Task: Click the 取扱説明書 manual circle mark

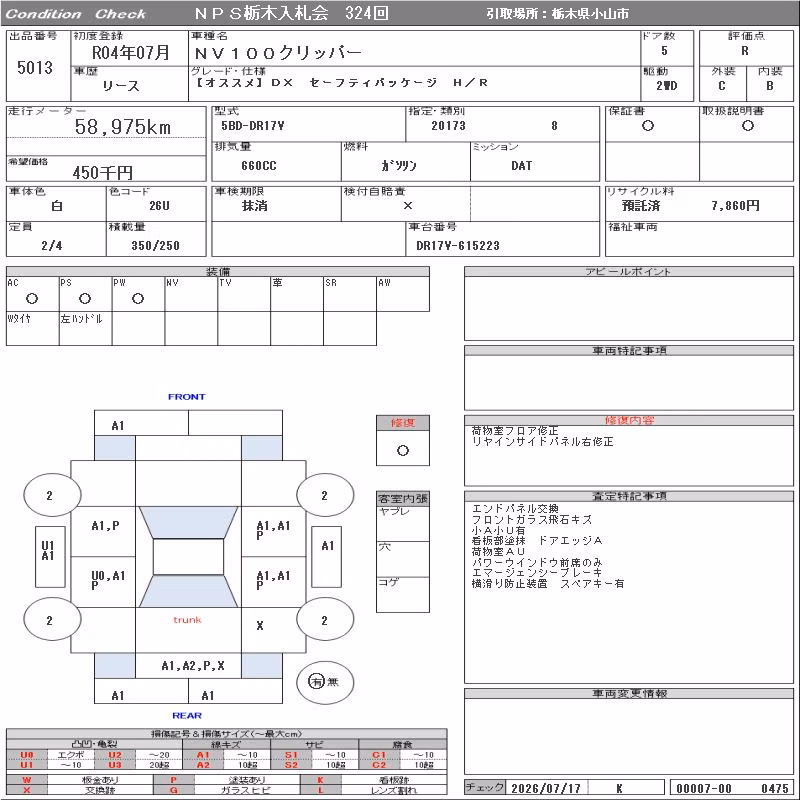Action: point(748,126)
